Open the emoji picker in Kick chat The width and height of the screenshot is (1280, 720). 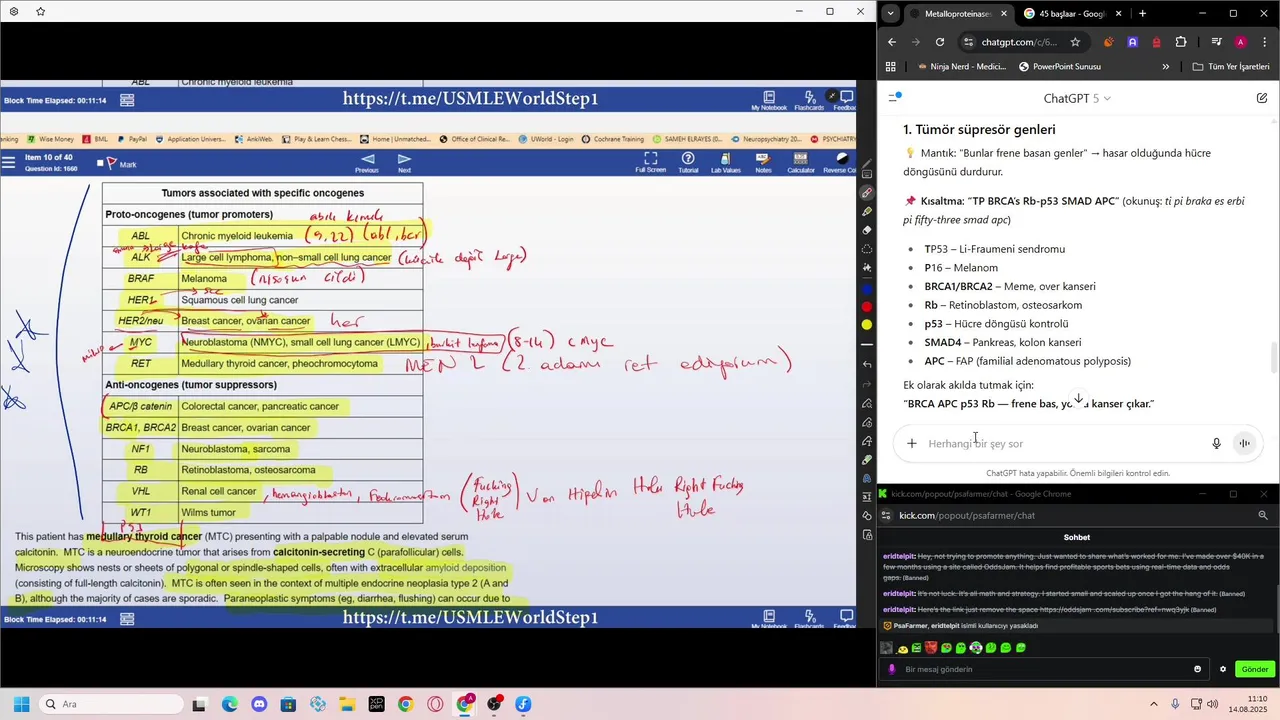coord(1197,669)
